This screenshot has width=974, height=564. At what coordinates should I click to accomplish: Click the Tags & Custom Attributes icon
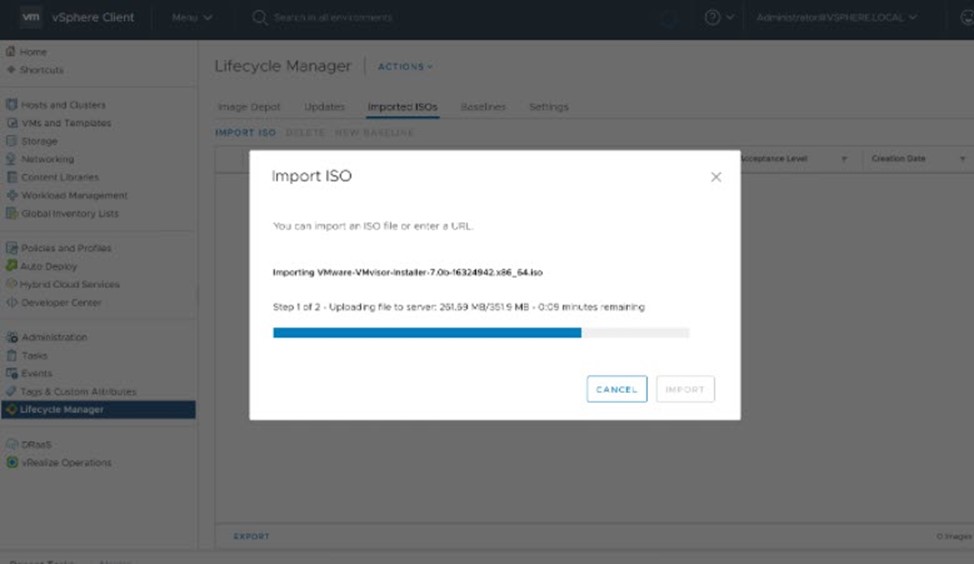11,391
